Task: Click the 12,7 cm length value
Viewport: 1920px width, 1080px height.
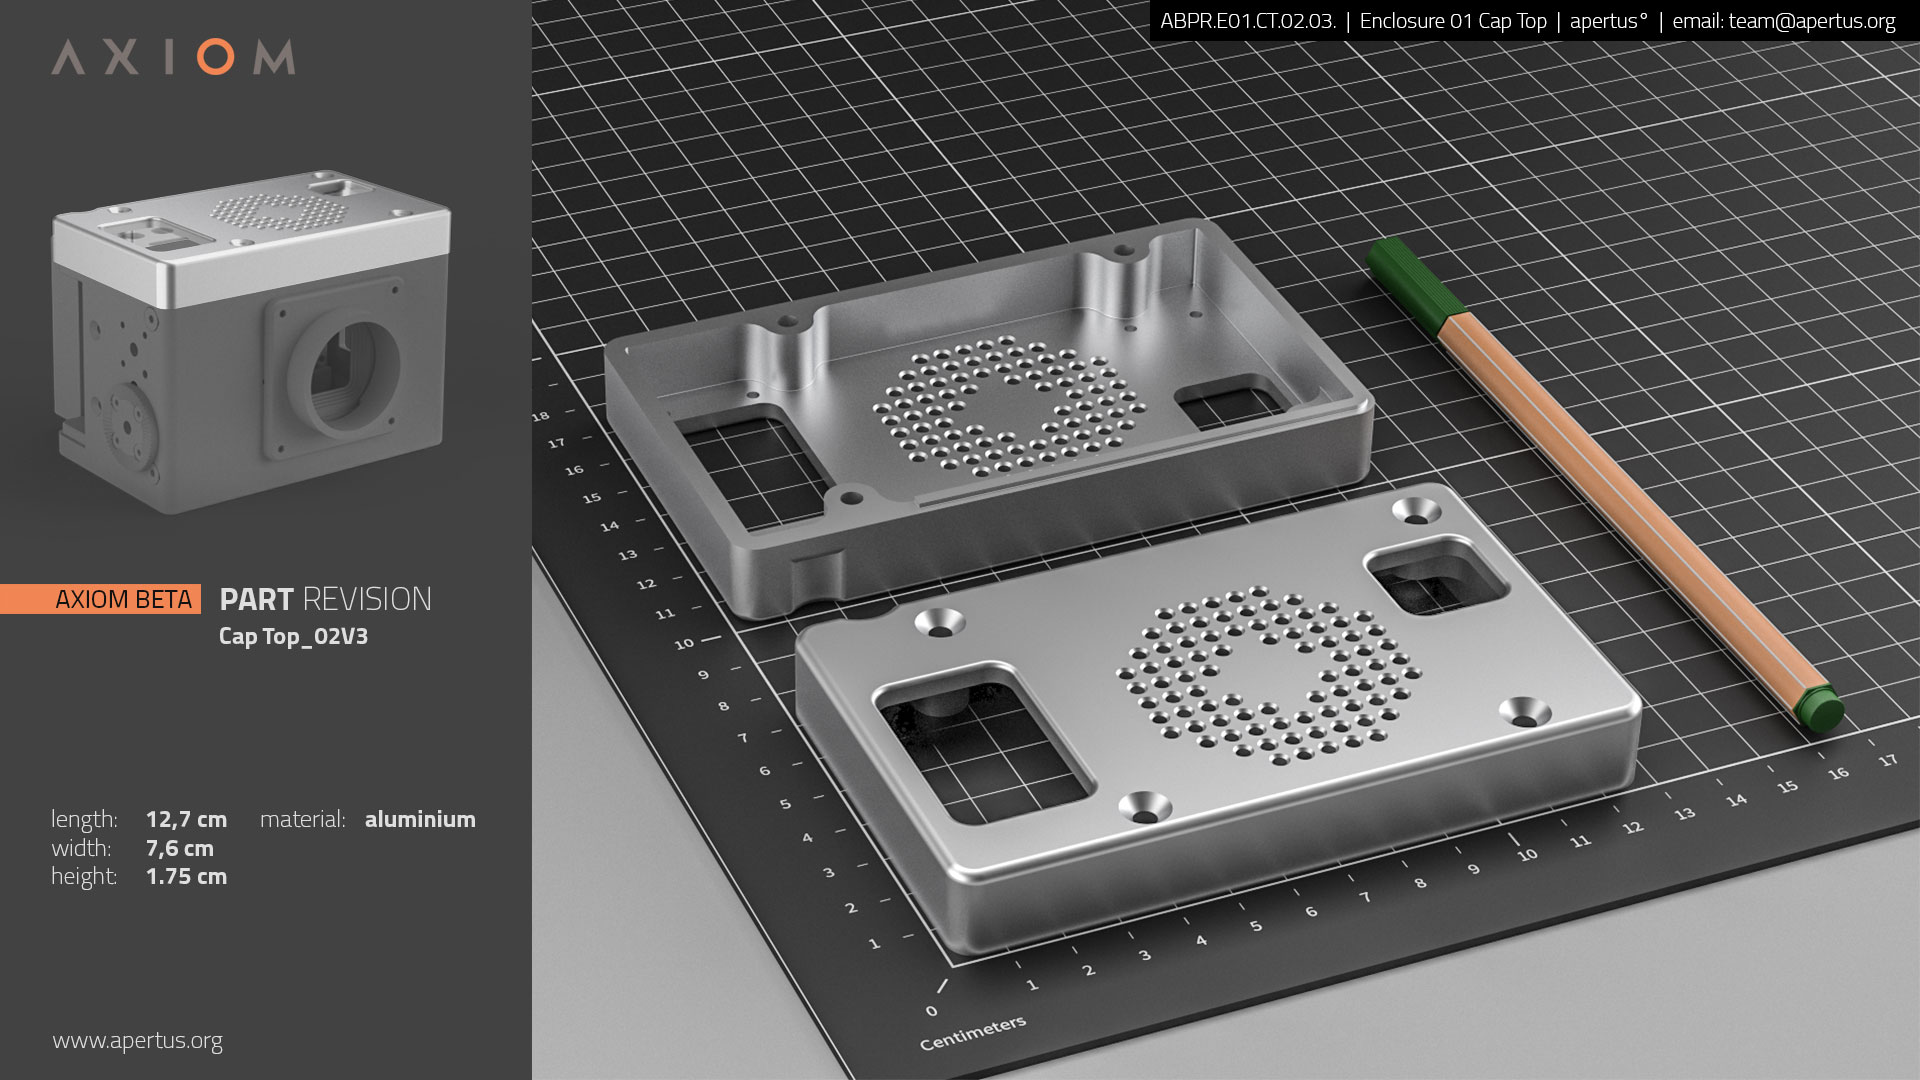Action: click(x=186, y=820)
